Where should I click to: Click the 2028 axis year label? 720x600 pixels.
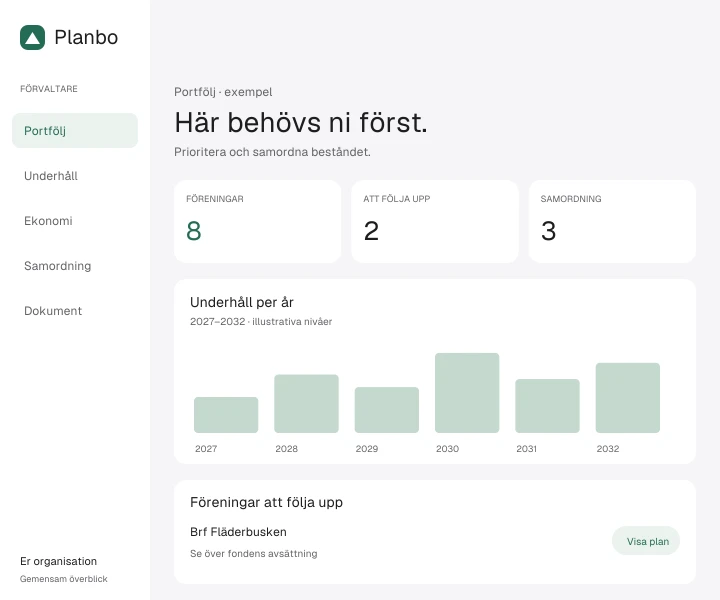[x=287, y=449]
